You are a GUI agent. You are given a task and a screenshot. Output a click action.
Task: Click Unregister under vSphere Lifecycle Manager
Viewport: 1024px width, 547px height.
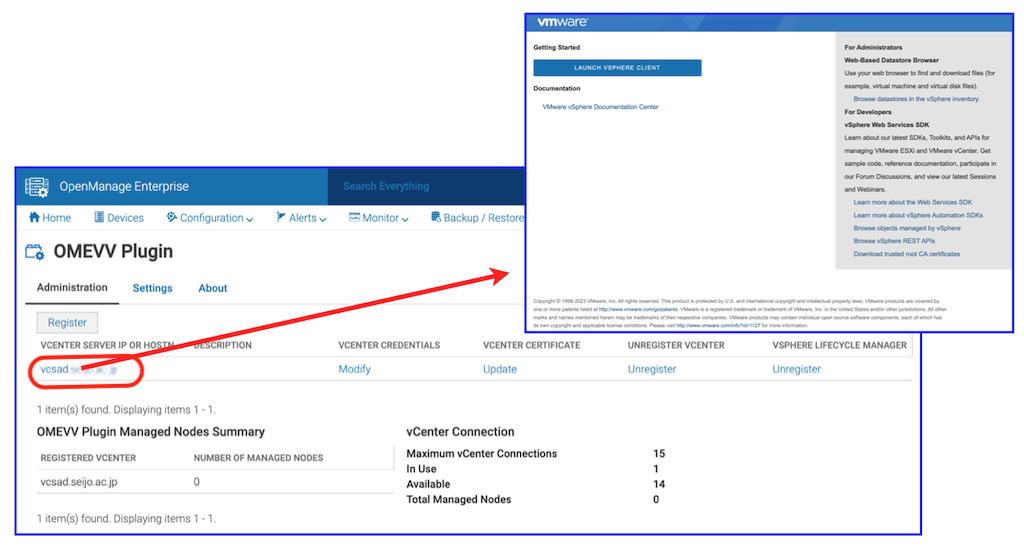[x=796, y=369]
